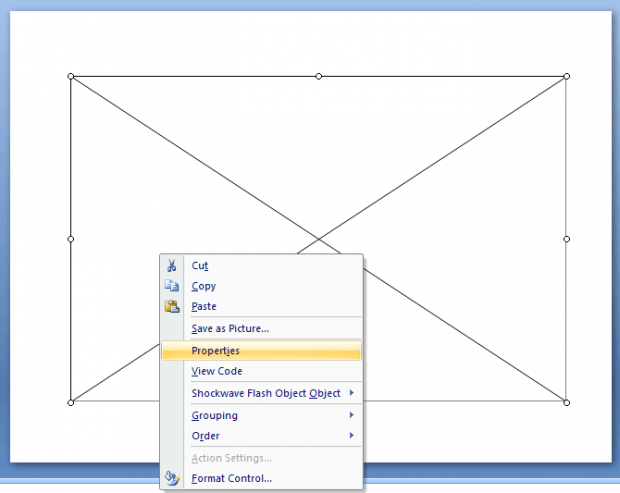
Task: Expand the Grouping submenu arrow
Action: coord(352,415)
